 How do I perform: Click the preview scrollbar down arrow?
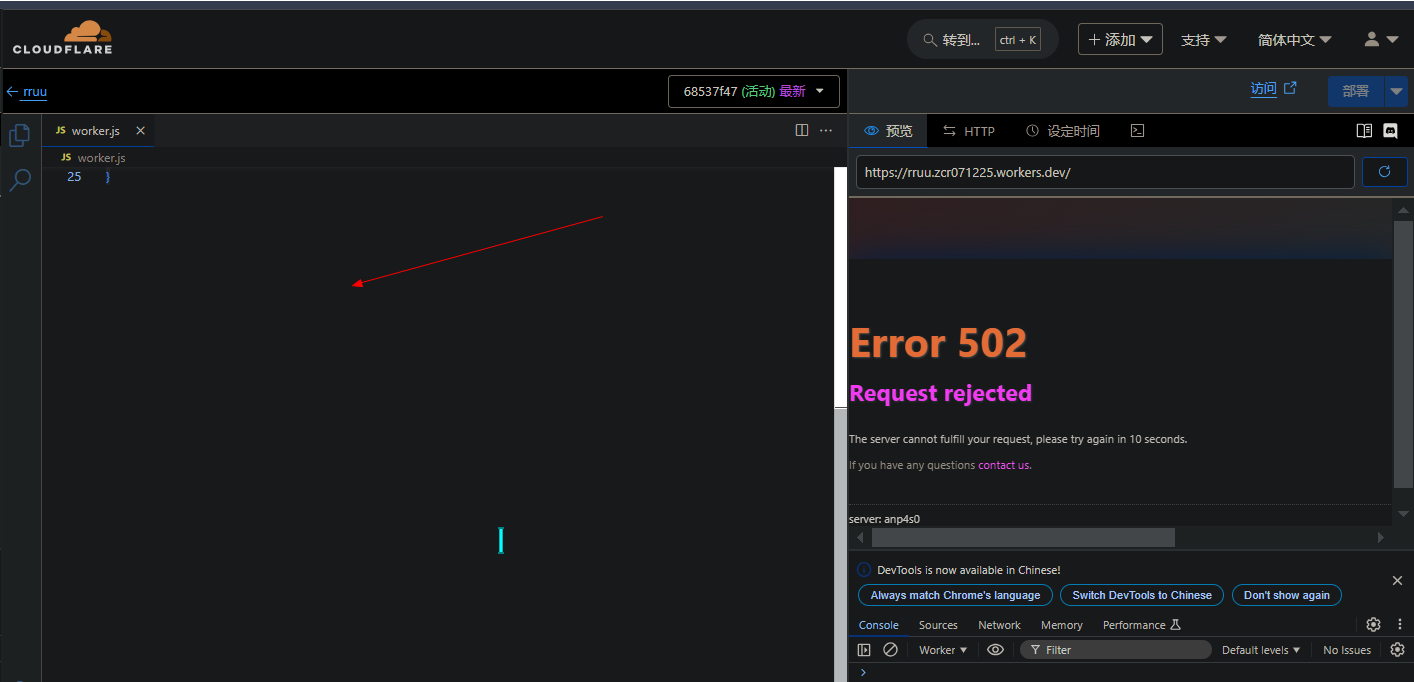point(1403,513)
